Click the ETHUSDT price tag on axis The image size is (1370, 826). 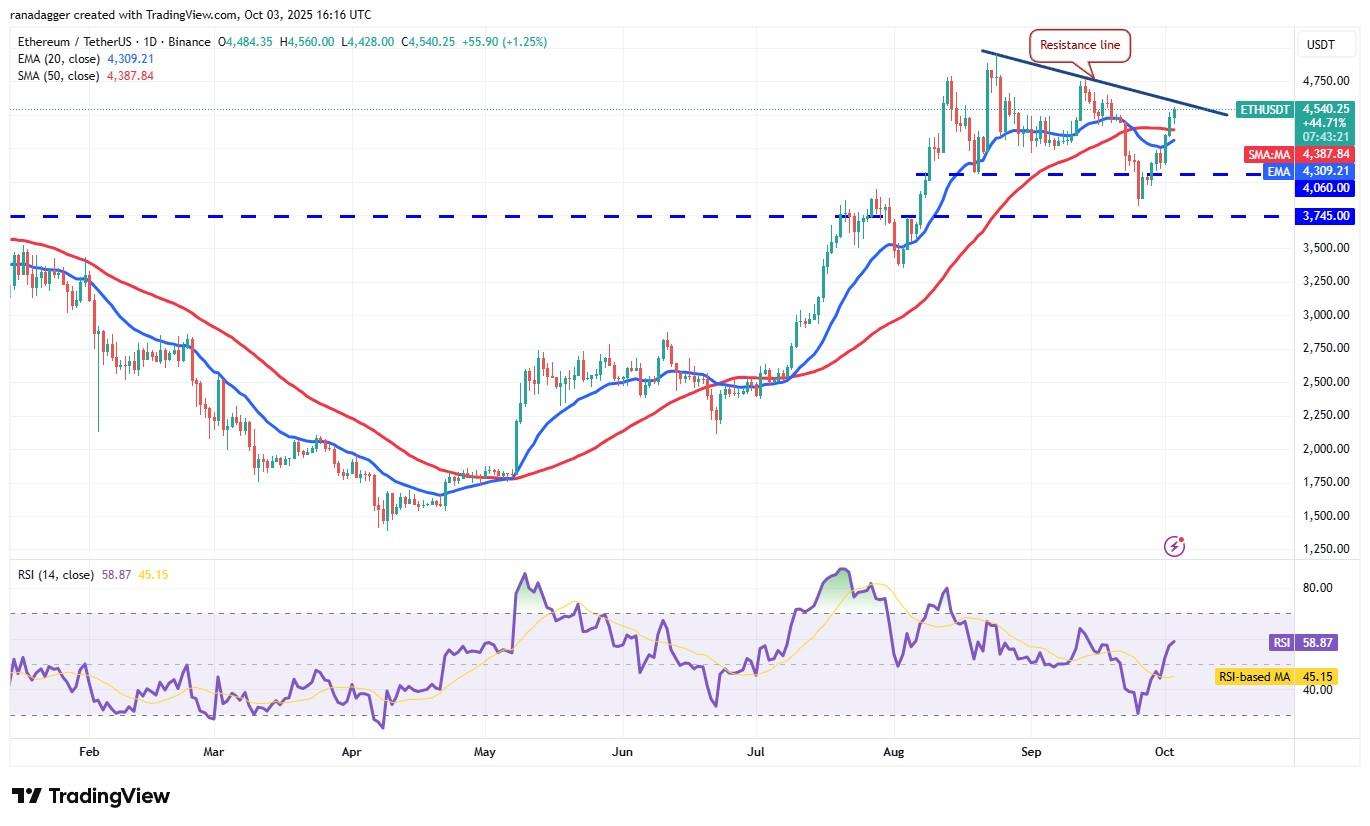pyautogui.click(x=1264, y=110)
